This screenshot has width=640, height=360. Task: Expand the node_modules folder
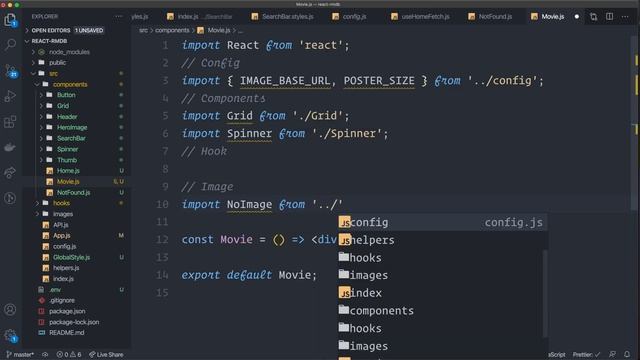69,52
